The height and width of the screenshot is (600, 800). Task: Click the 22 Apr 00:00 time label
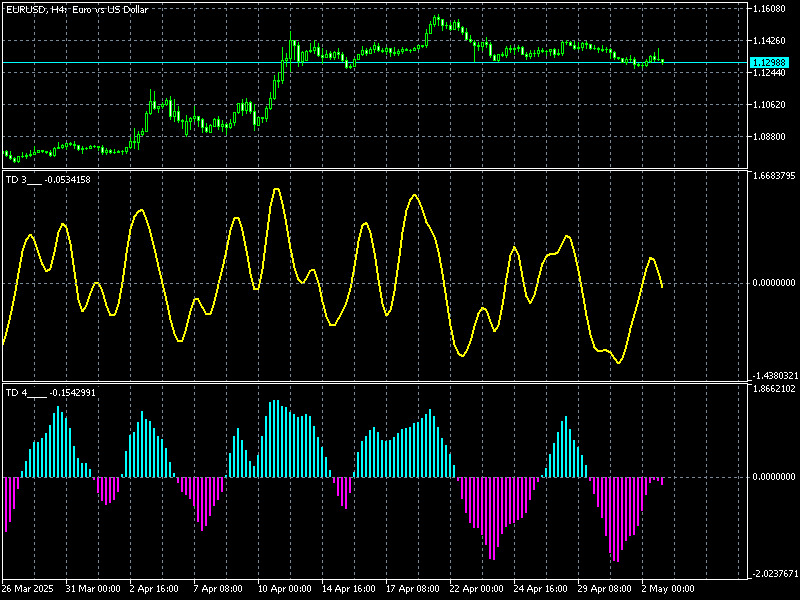click(x=477, y=589)
